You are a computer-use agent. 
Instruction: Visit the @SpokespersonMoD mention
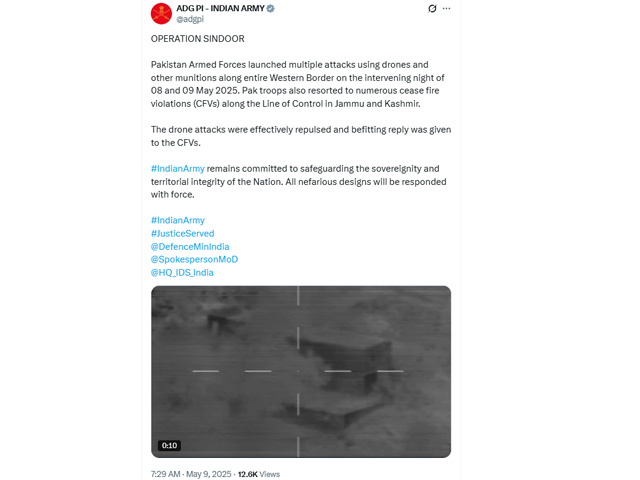pos(194,259)
